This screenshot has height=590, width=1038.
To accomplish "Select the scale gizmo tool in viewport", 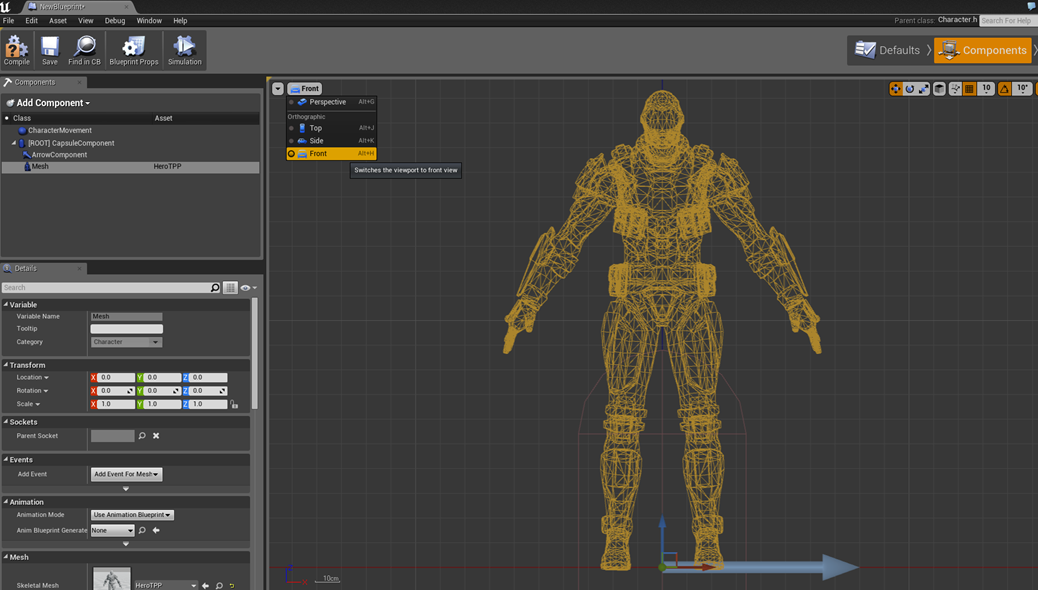I will [923, 89].
